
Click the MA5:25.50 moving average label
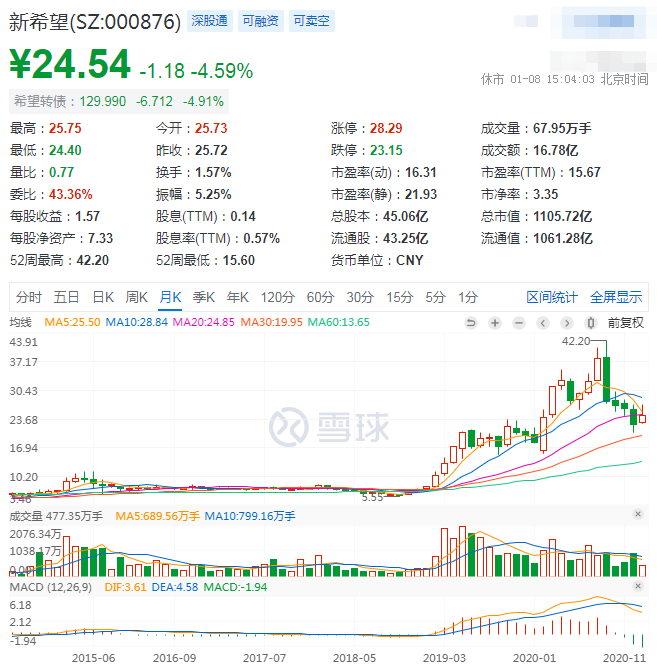coord(72,322)
